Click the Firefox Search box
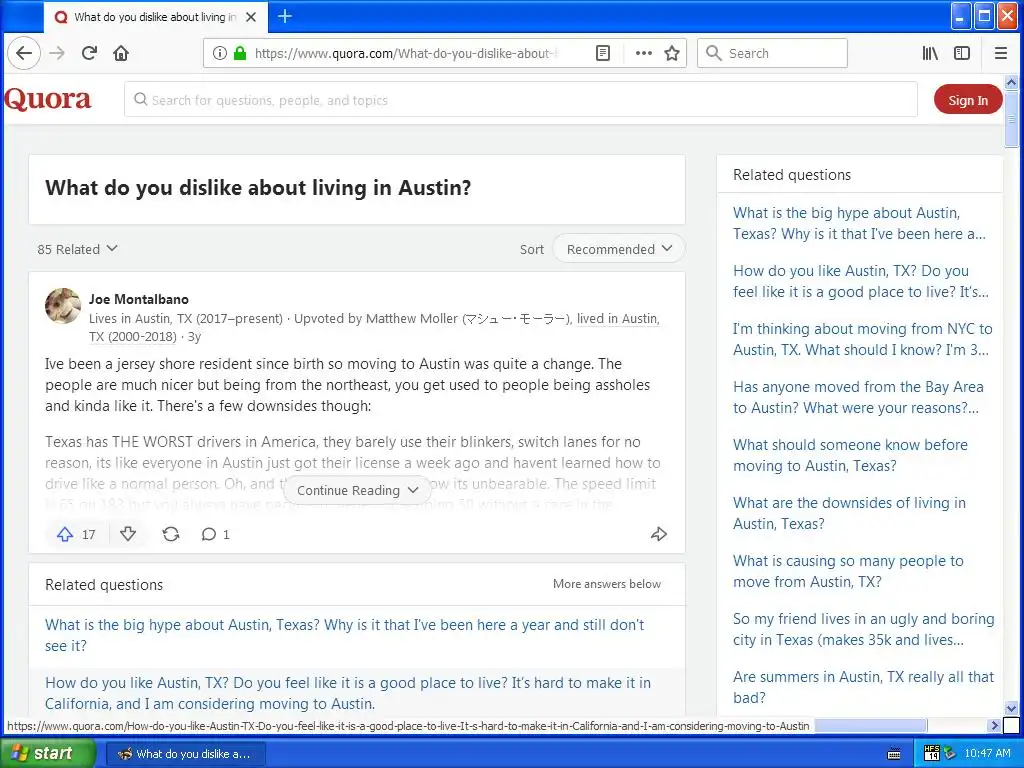The height and width of the screenshot is (768, 1024). click(772, 54)
